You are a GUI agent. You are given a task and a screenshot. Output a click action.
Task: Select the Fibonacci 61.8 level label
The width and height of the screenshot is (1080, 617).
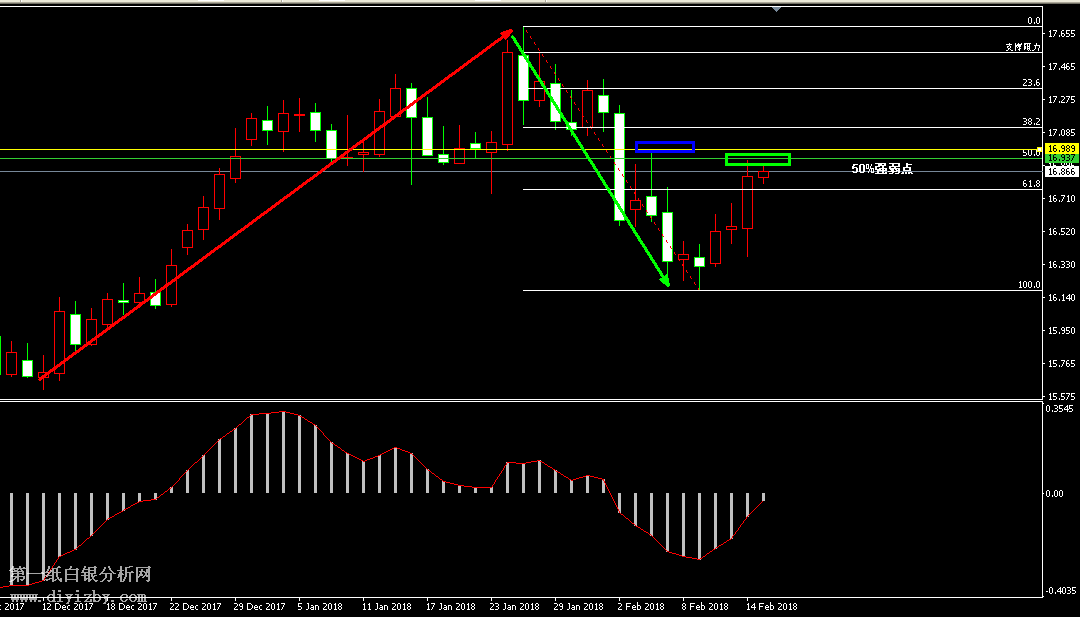[x=1031, y=184]
